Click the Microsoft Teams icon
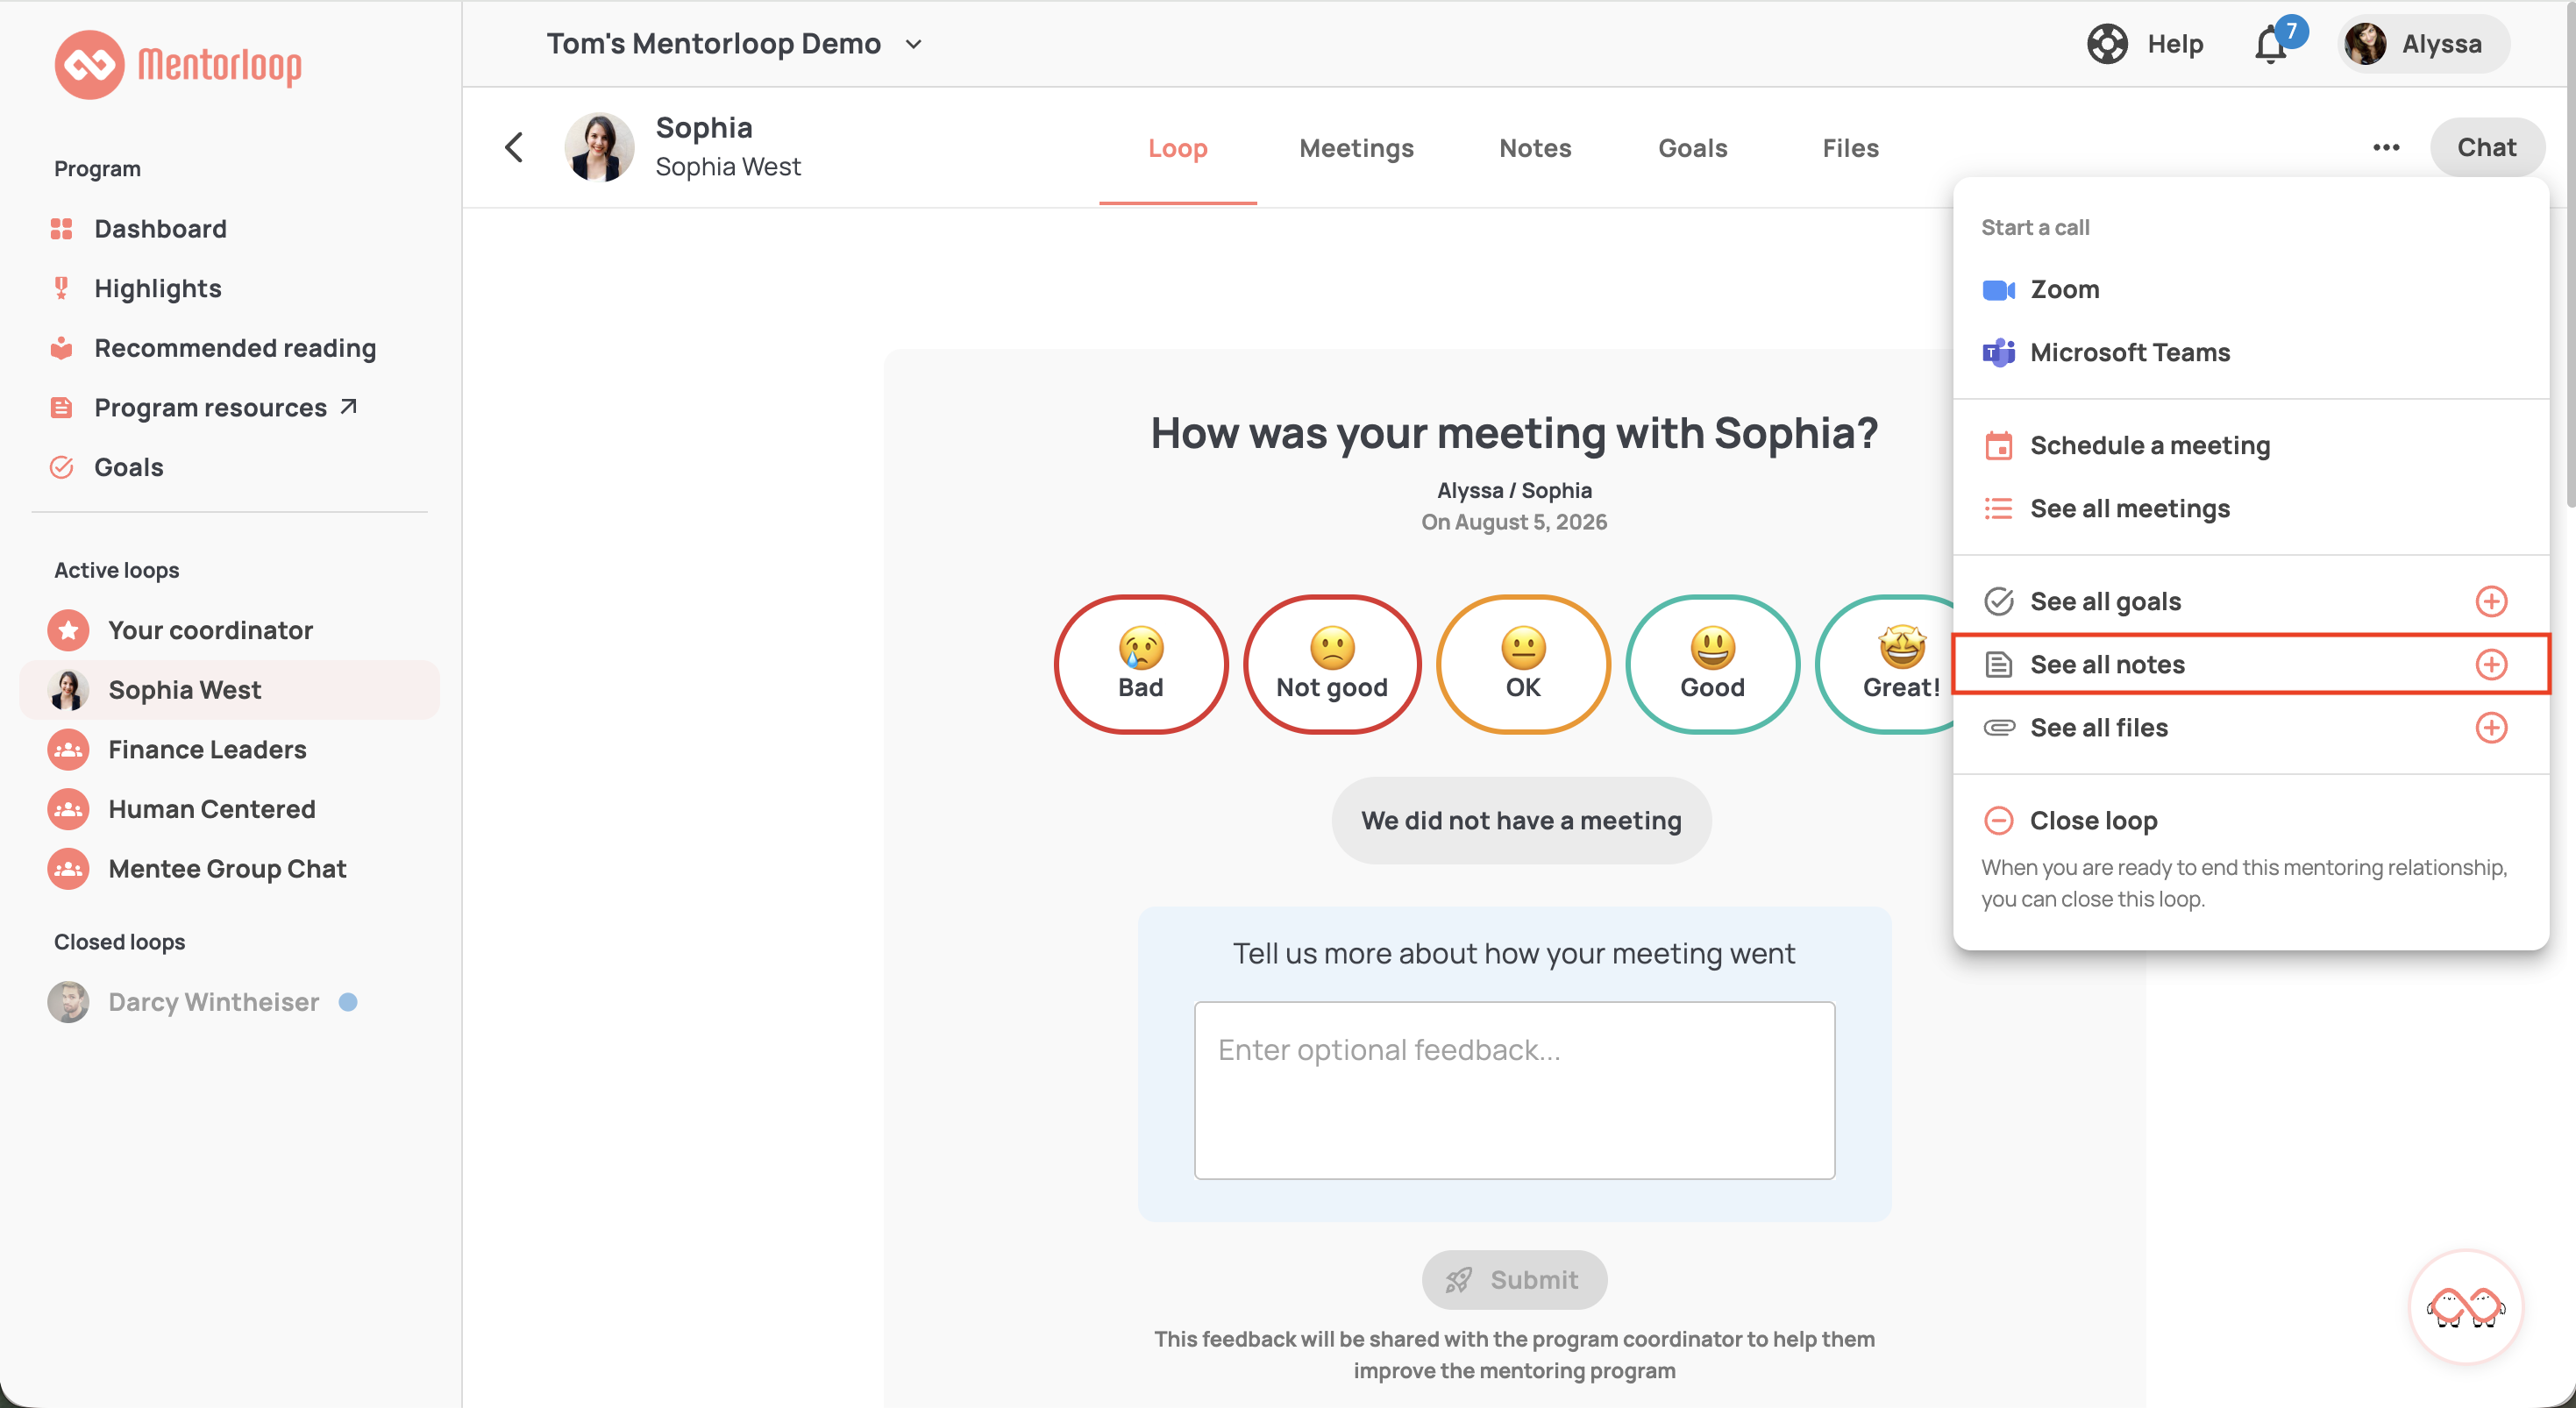The height and width of the screenshot is (1408, 2576). point(1998,353)
